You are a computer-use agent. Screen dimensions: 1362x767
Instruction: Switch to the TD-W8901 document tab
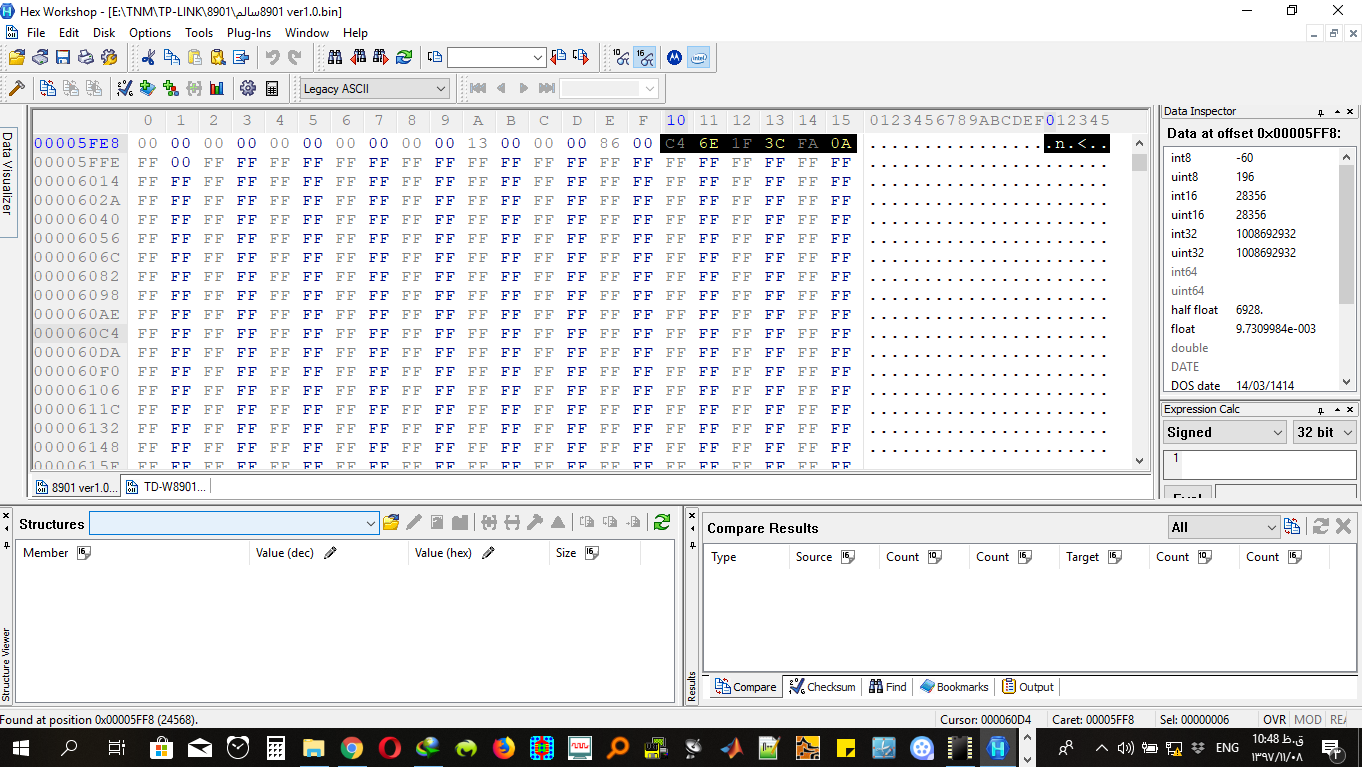pos(166,487)
